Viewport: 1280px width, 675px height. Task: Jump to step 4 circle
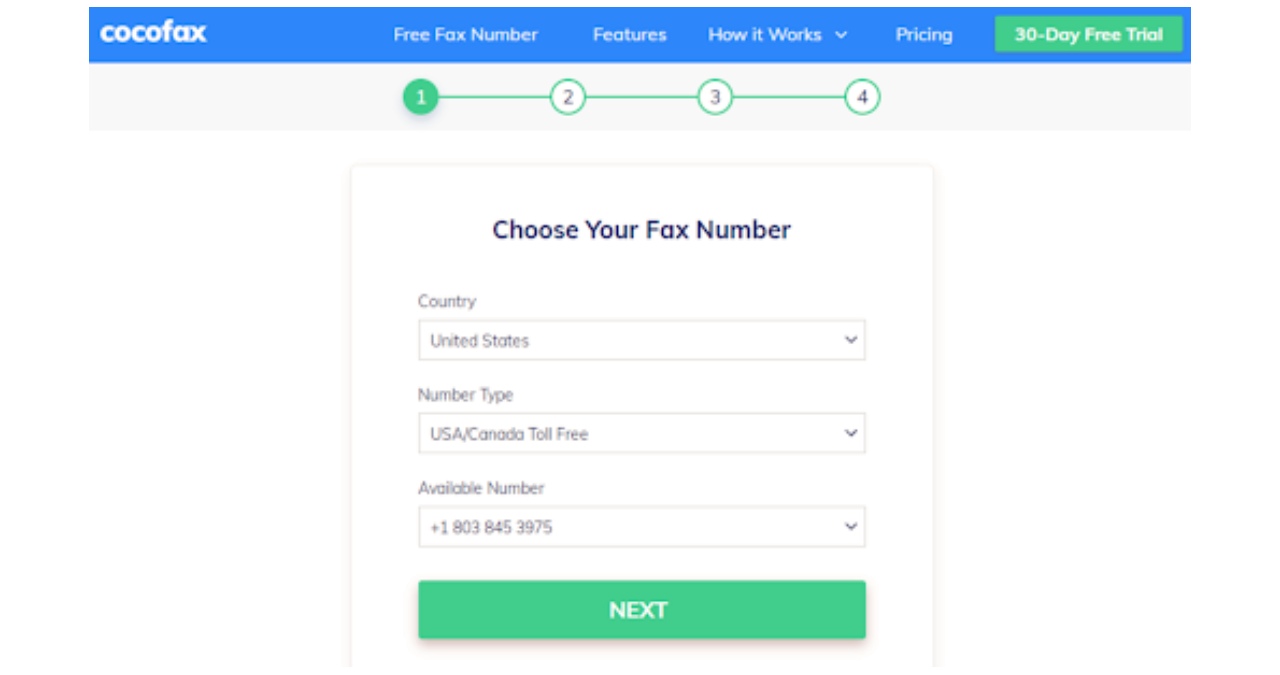(x=862, y=97)
